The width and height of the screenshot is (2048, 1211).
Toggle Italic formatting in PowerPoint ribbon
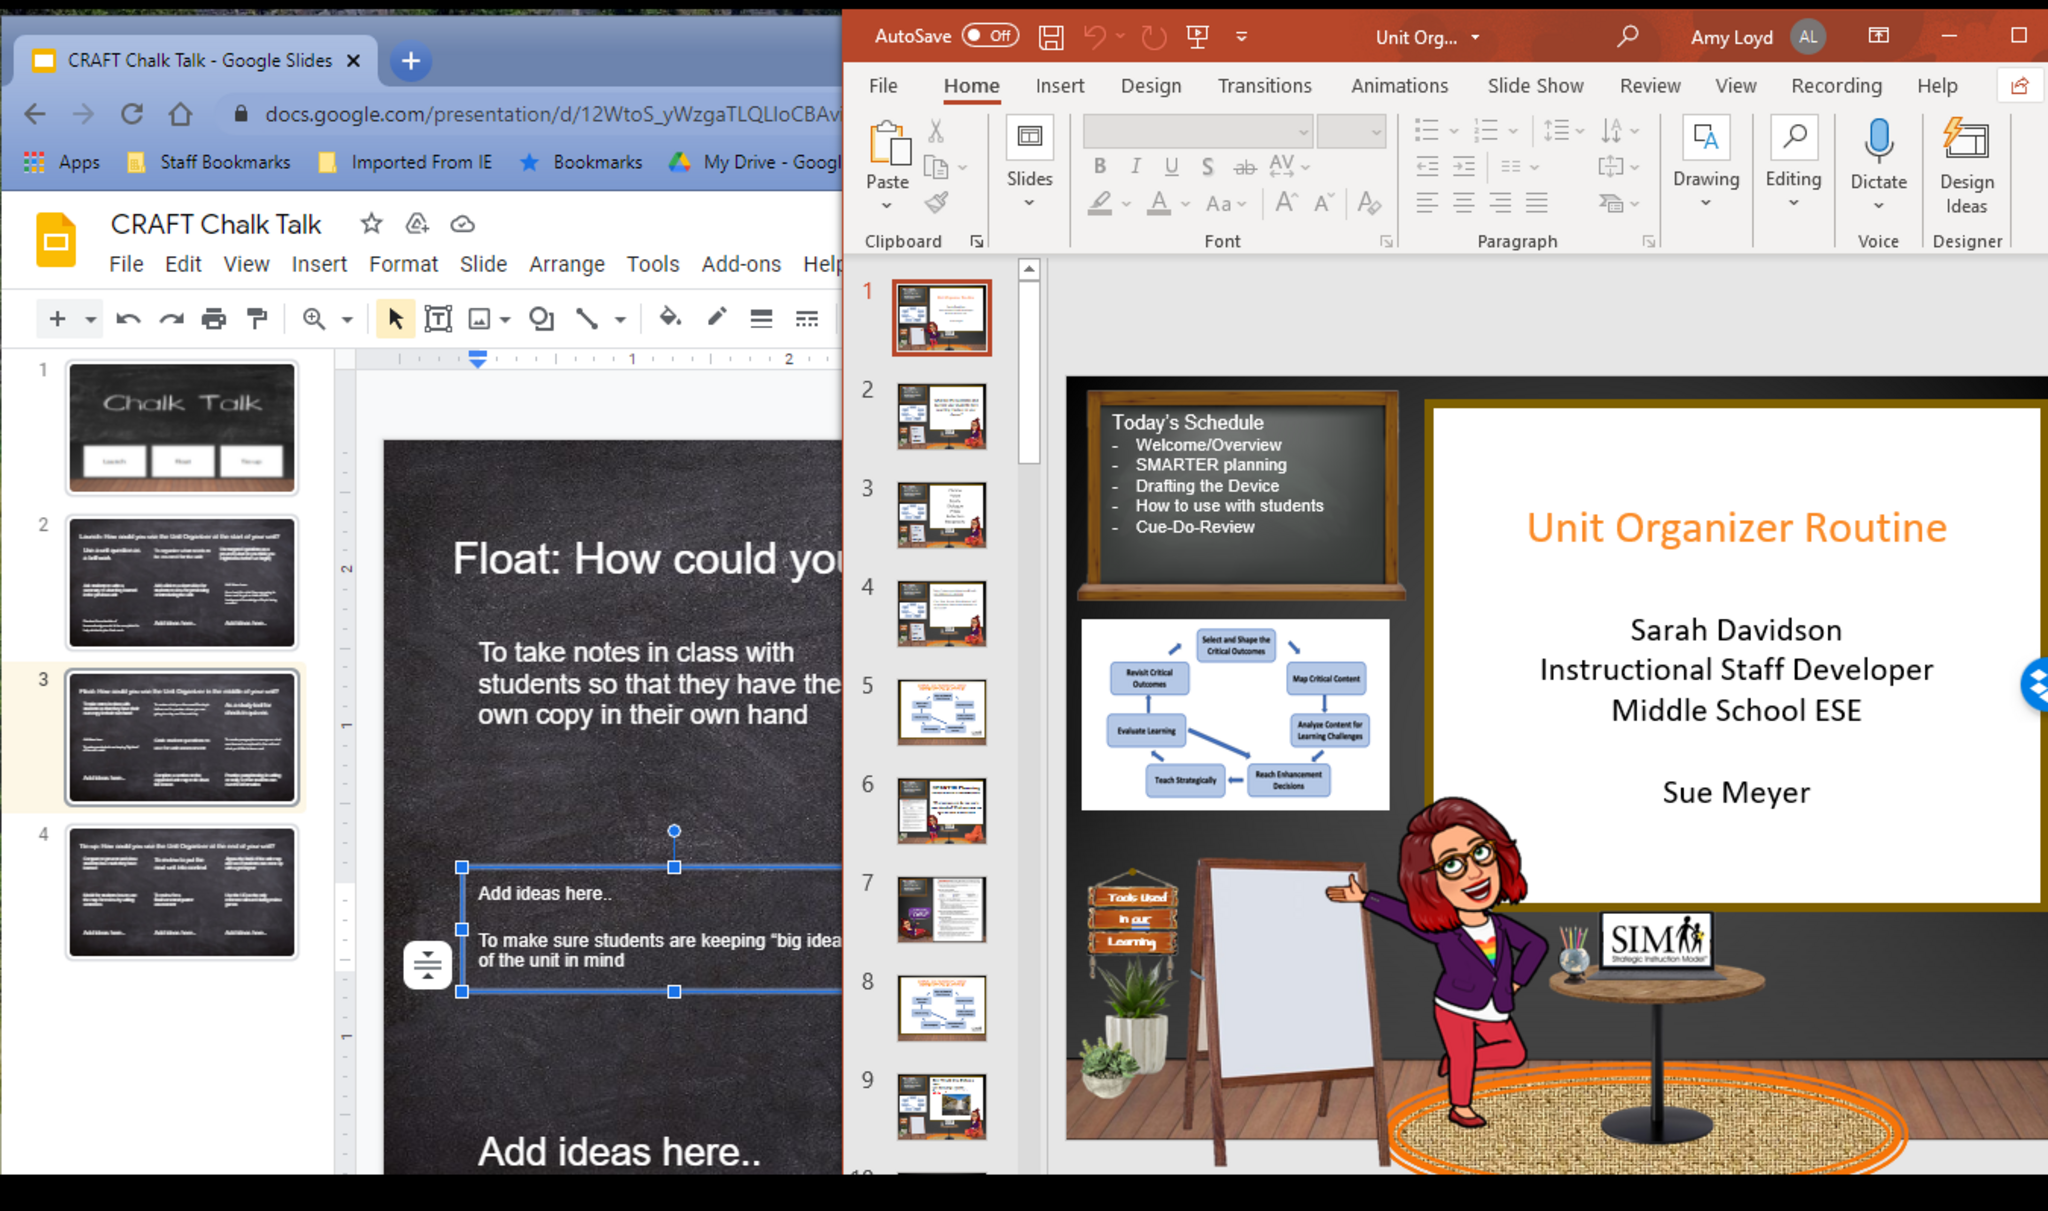click(1135, 166)
